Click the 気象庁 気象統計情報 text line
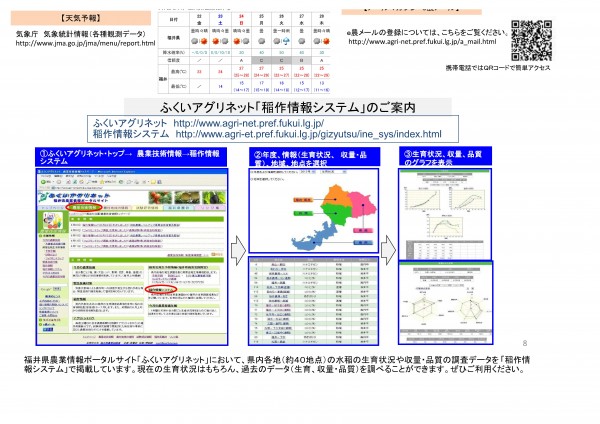This screenshot has width=600, height=424. (x=81, y=34)
